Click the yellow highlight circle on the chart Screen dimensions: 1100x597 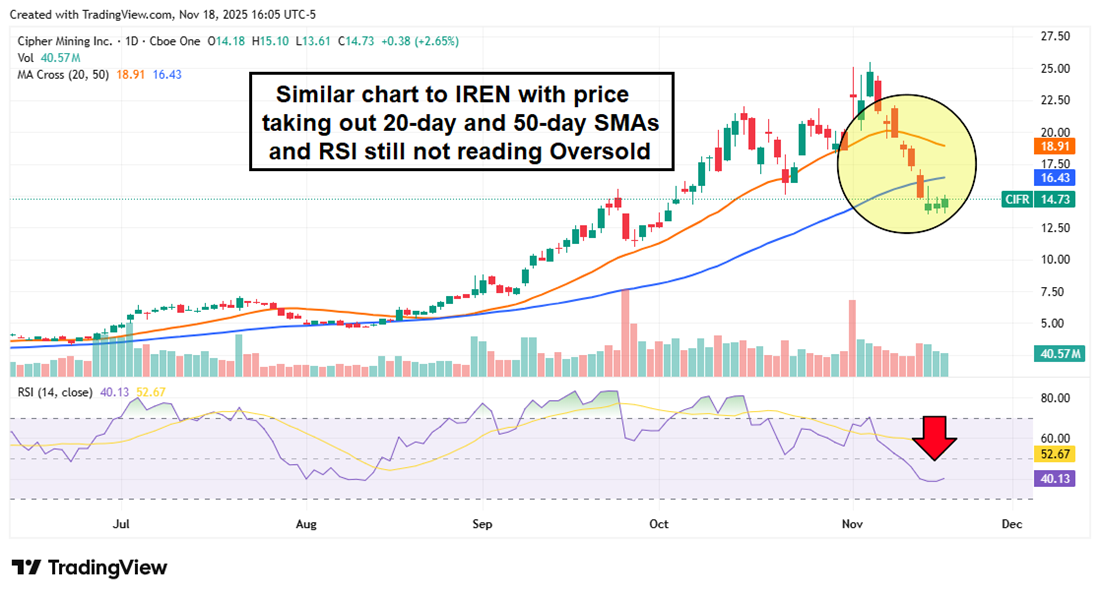(x=907, y=163)
